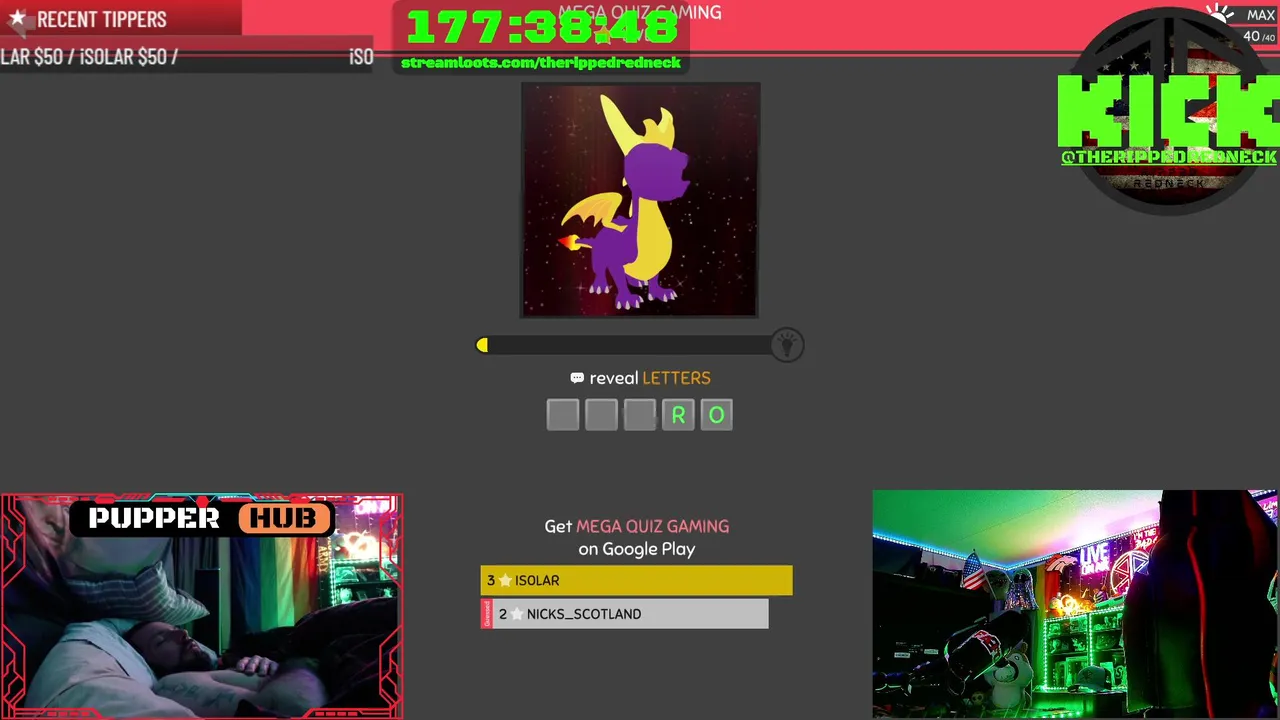Click the first blank letter tile
This screenshot has height=720, width=1280.
(x=563, y=415)
